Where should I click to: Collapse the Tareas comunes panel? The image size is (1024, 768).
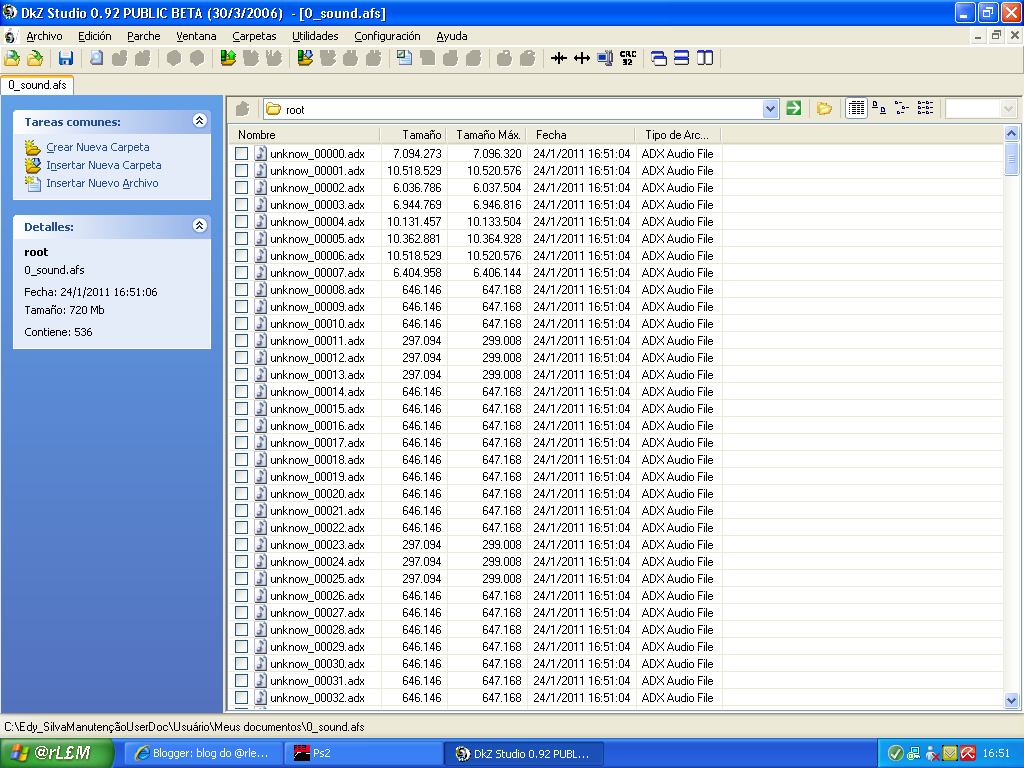tap(200, 120)
